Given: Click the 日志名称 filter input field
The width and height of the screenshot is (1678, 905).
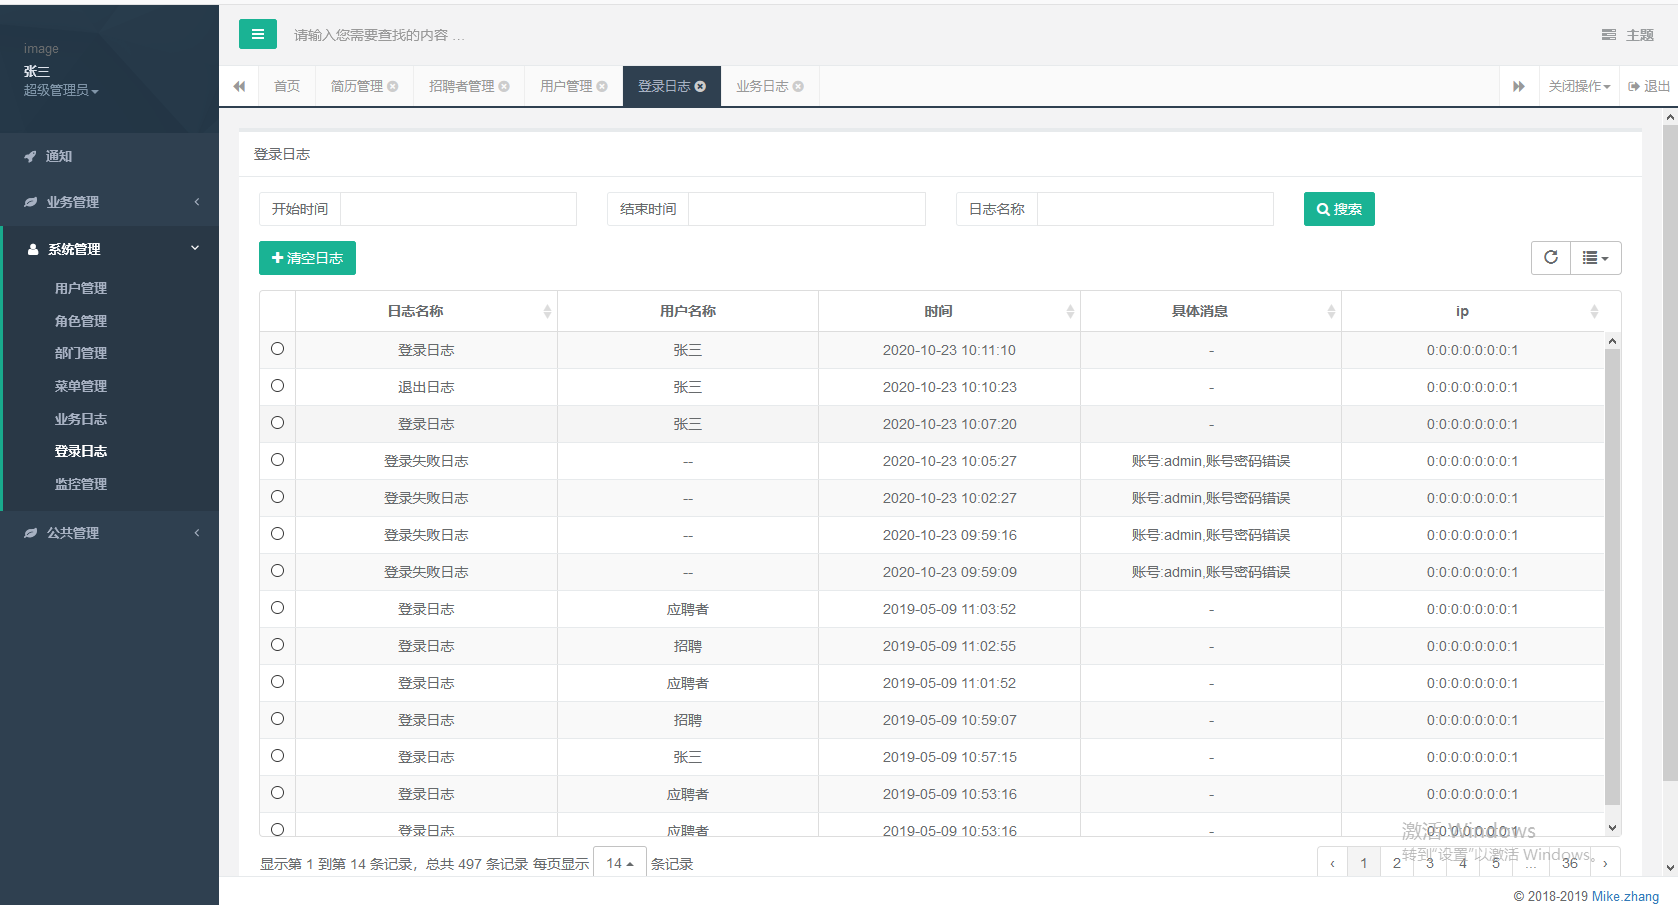Looking at the screenshot, I should (1154, 209).
